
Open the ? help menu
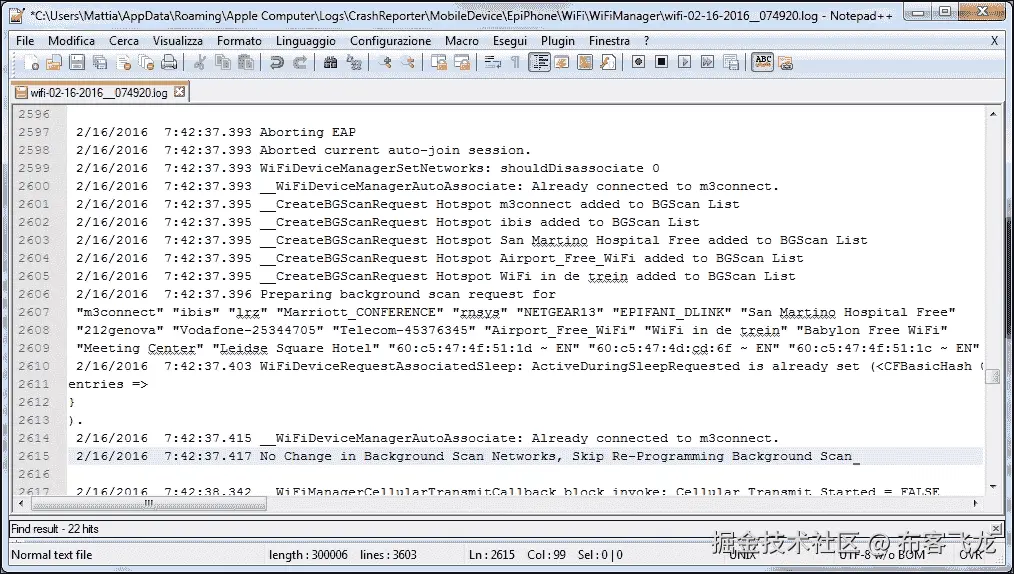[646, 41]
